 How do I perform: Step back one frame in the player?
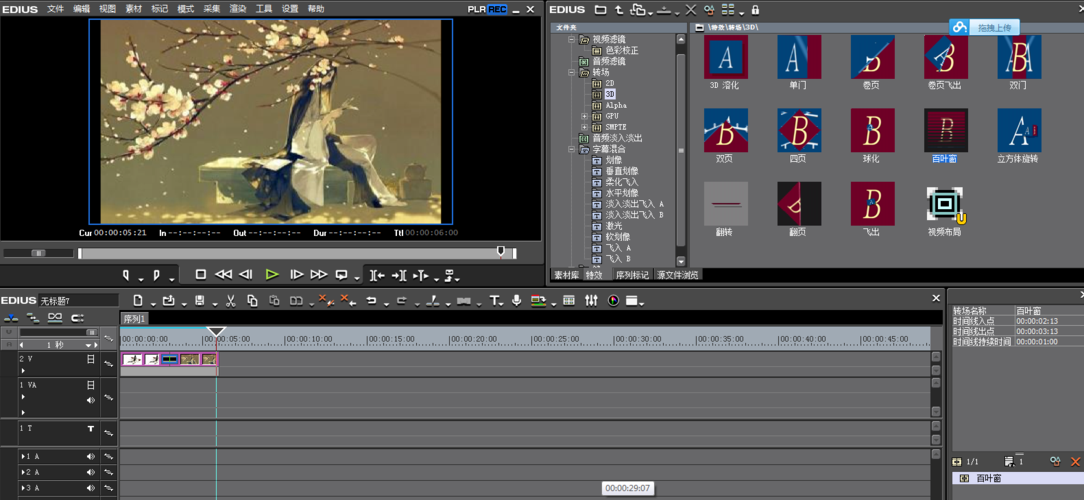245,275
